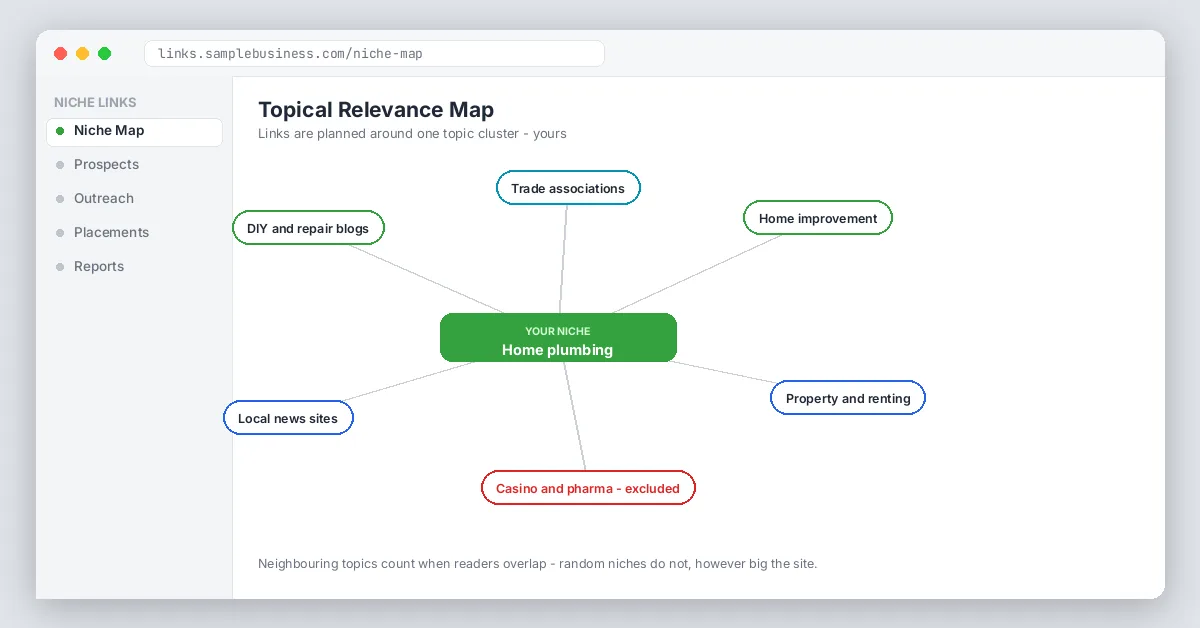Click the excluded Casino and pharma node
This screenshot has width=1200, height=628.
pos(588,488)
